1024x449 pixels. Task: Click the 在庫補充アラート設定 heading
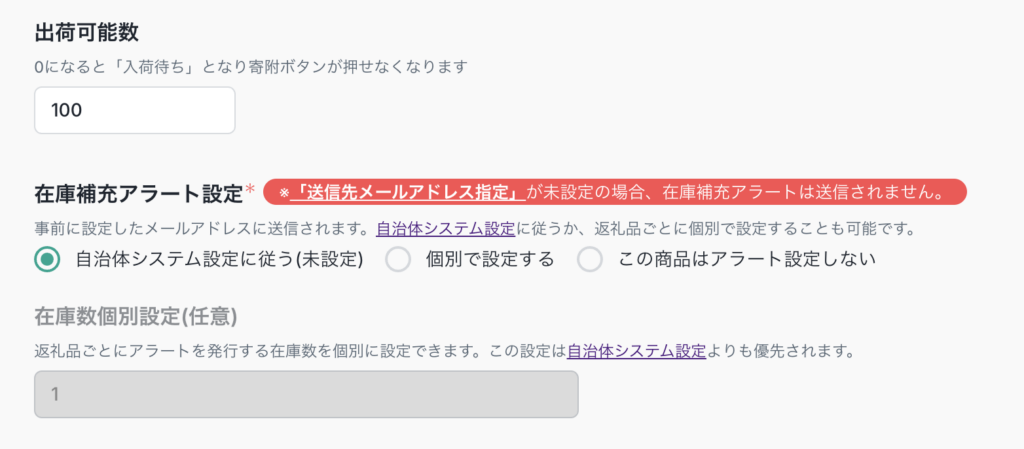pos(139,192)
